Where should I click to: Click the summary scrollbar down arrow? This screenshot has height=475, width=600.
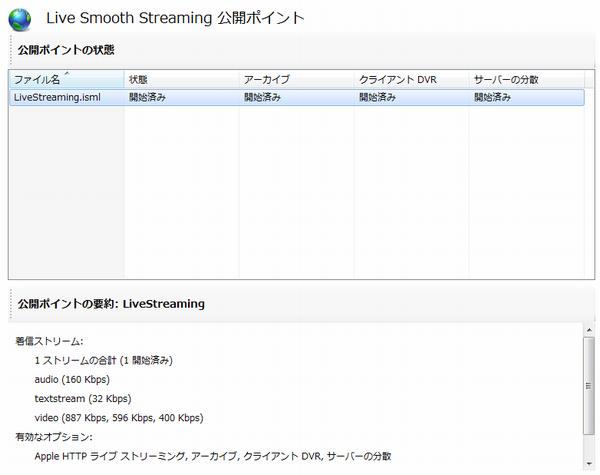click(x=589, y=464)
